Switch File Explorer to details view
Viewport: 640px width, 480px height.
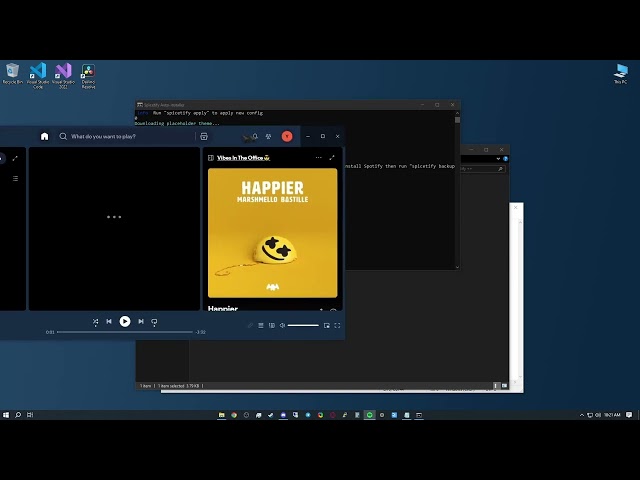point(496,385)
